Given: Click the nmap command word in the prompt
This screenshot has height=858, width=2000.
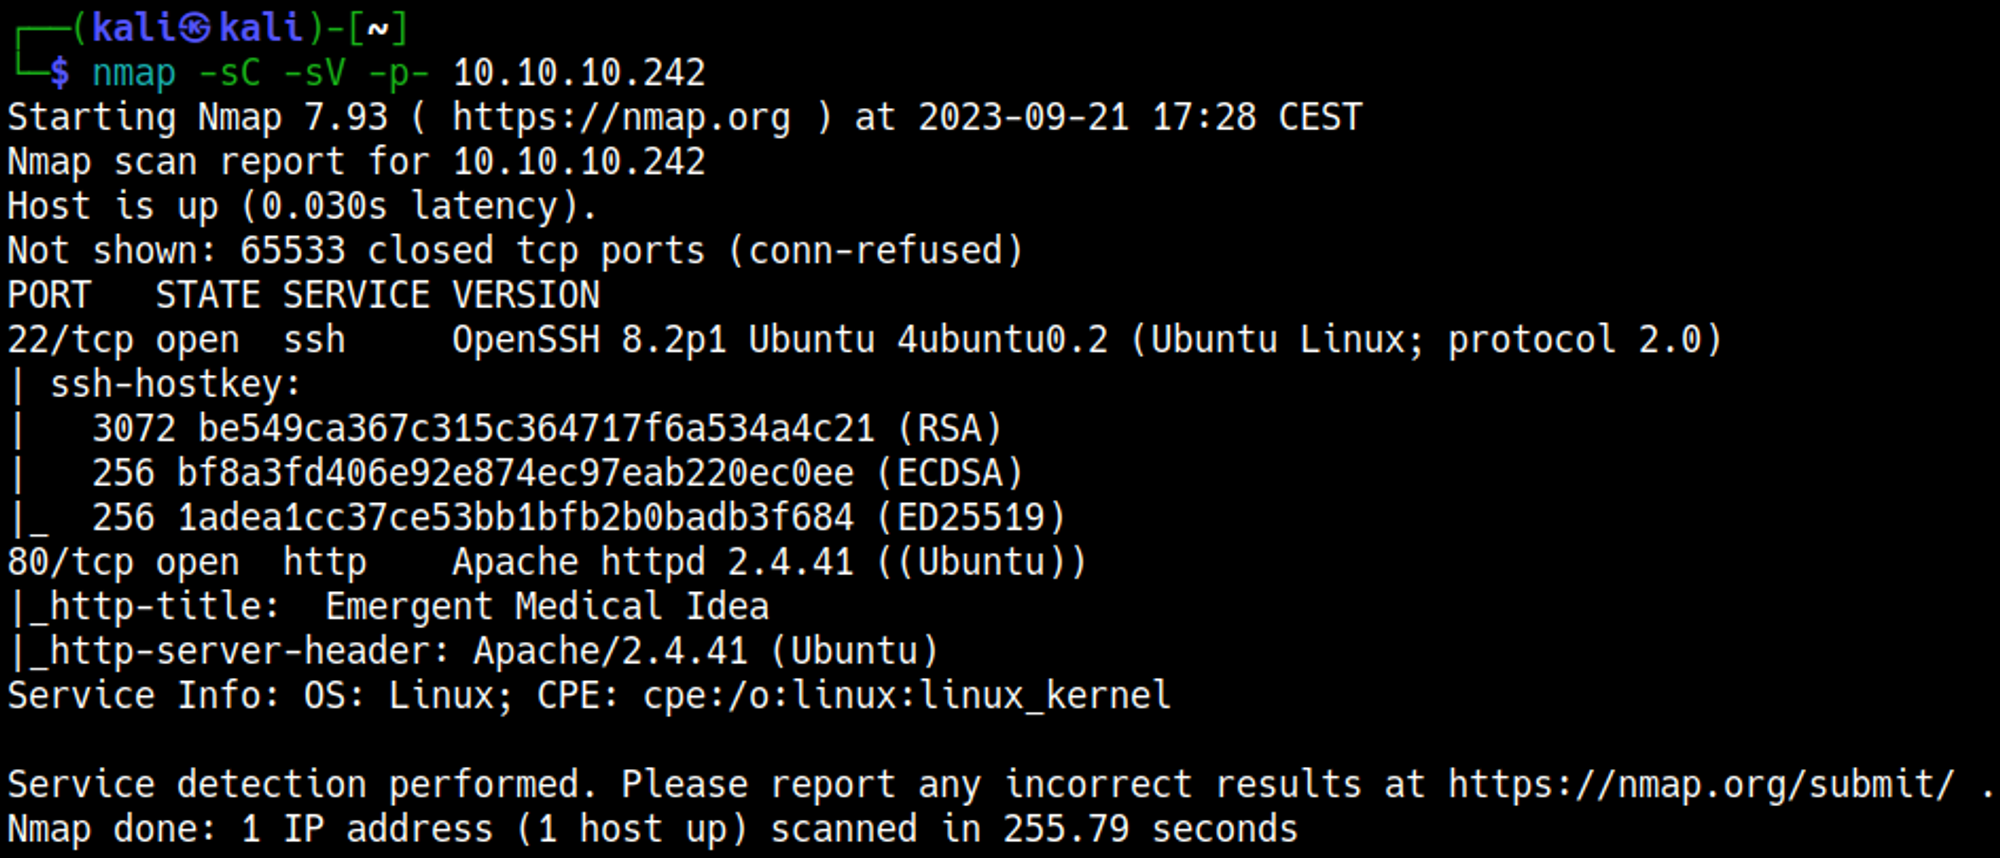Looking at the screenshot, I should click(134, 73).
